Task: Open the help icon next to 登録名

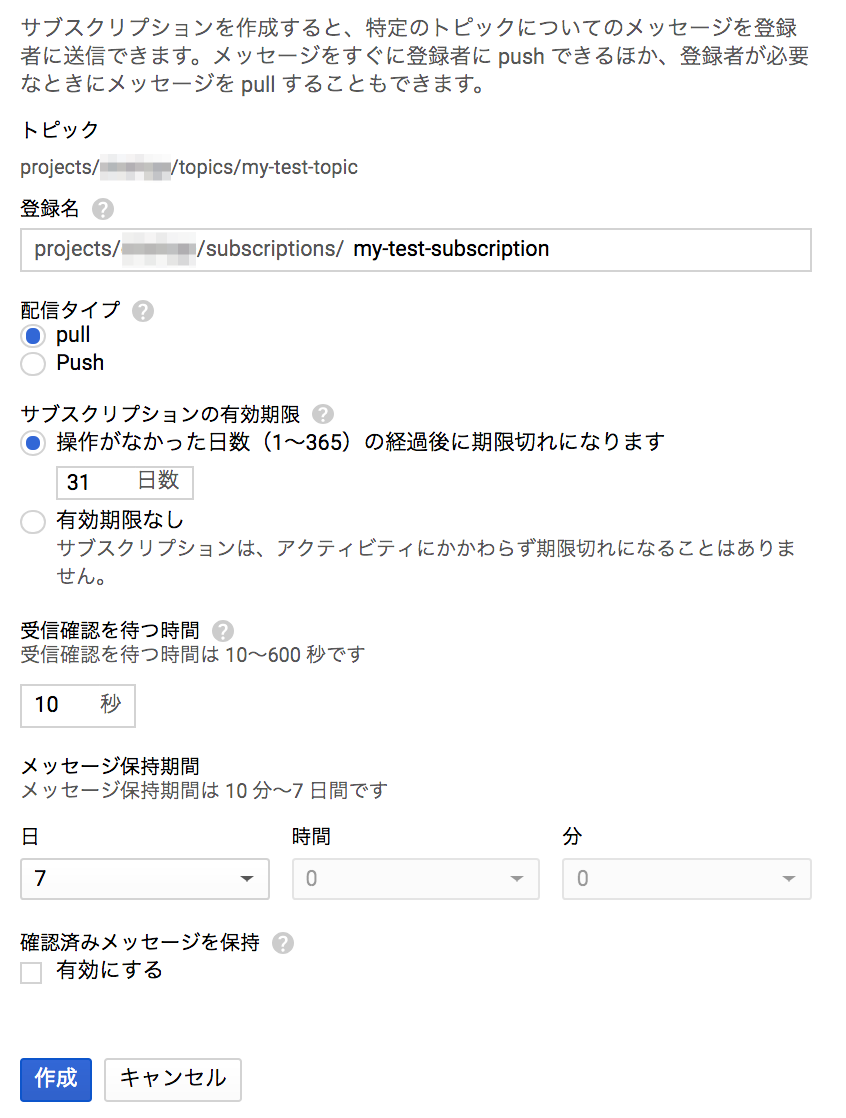Action: click(x=105, y=209)
